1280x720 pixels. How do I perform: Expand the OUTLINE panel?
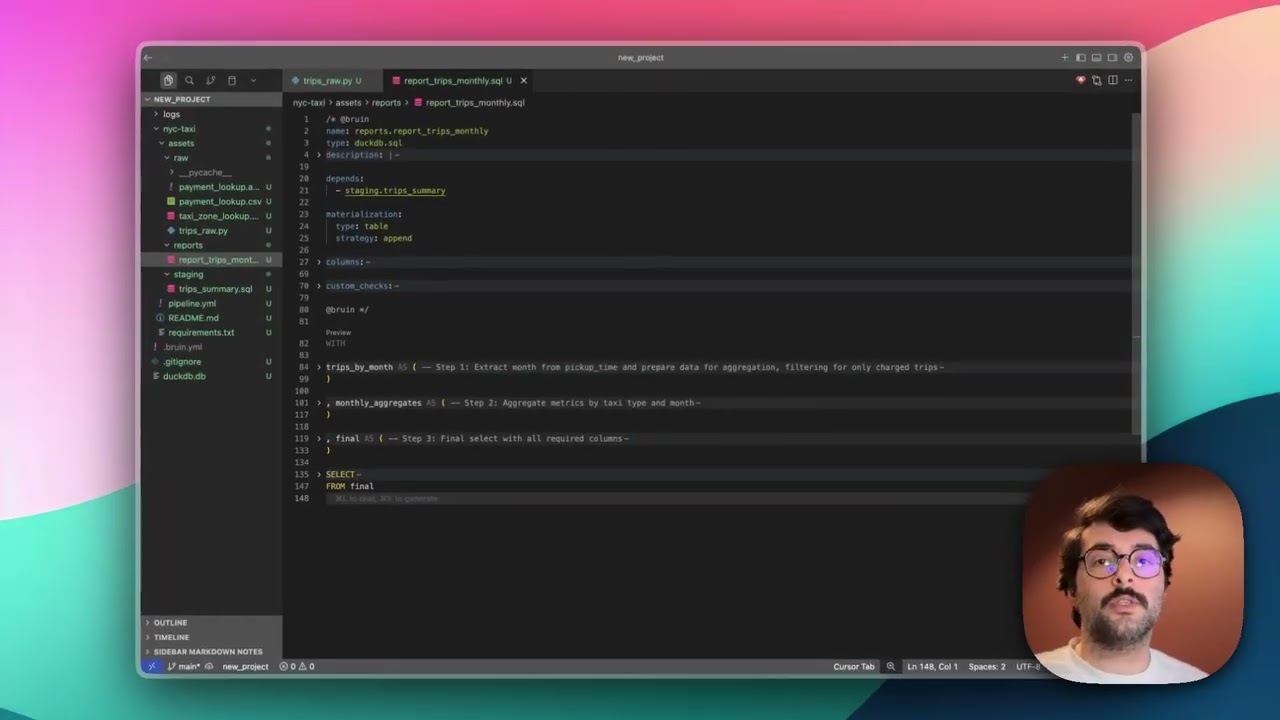(211, 622)
